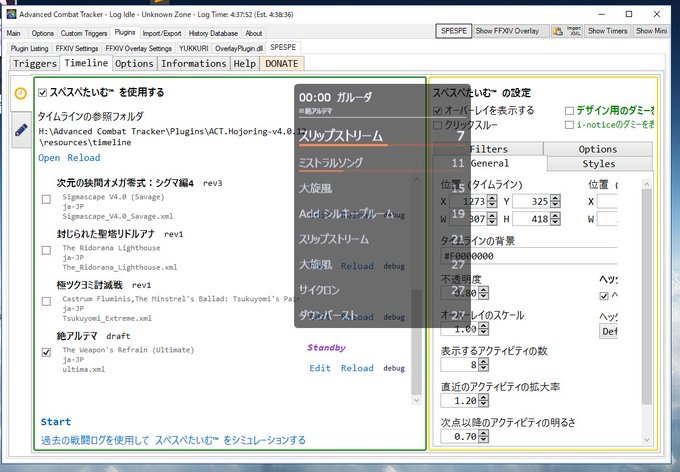Decrease 次点以降のアクティビティの明るさ spinner
This screenshot has height=472, width=680.
(x=484, y=439)
